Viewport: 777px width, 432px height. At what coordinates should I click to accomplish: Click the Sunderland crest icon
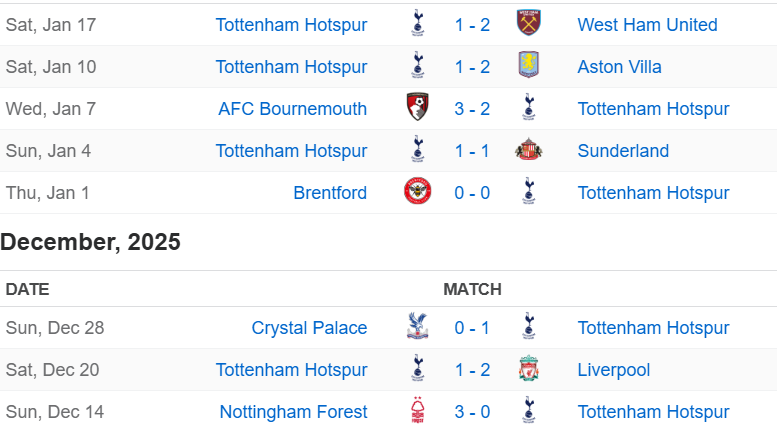529,149
